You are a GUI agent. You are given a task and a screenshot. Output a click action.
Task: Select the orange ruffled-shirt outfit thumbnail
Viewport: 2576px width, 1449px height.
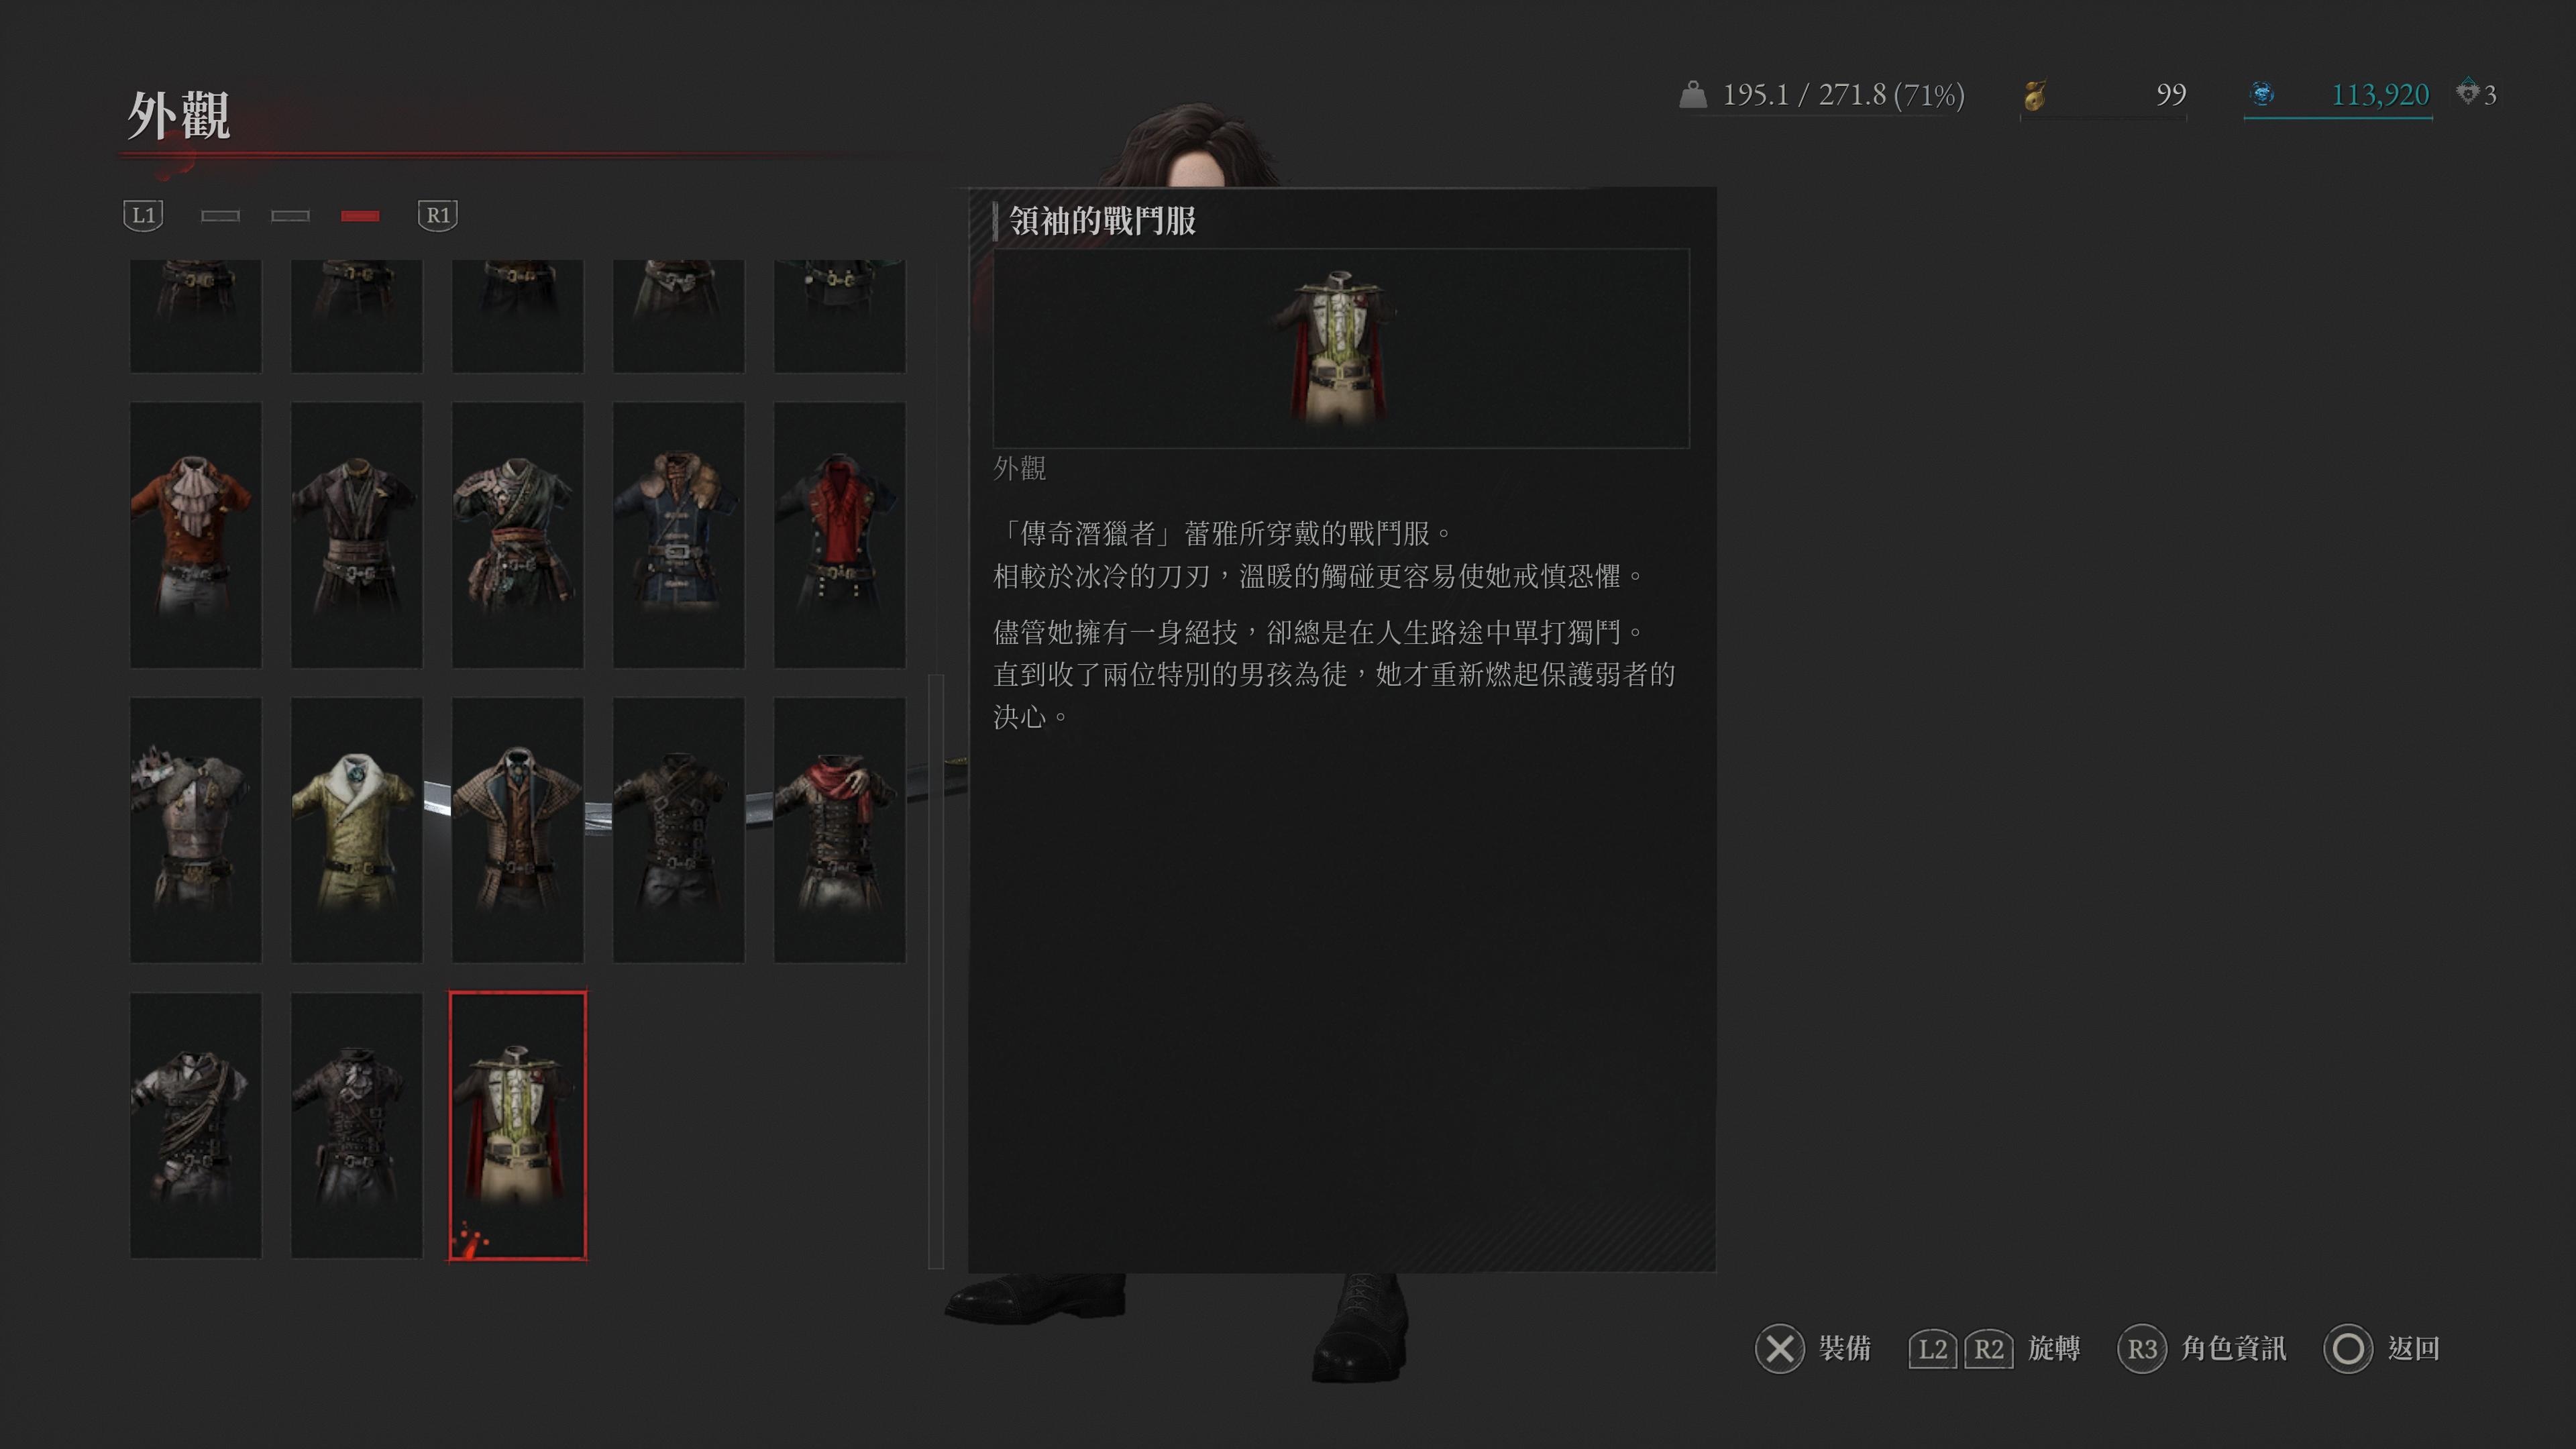(x=195, y=535)
